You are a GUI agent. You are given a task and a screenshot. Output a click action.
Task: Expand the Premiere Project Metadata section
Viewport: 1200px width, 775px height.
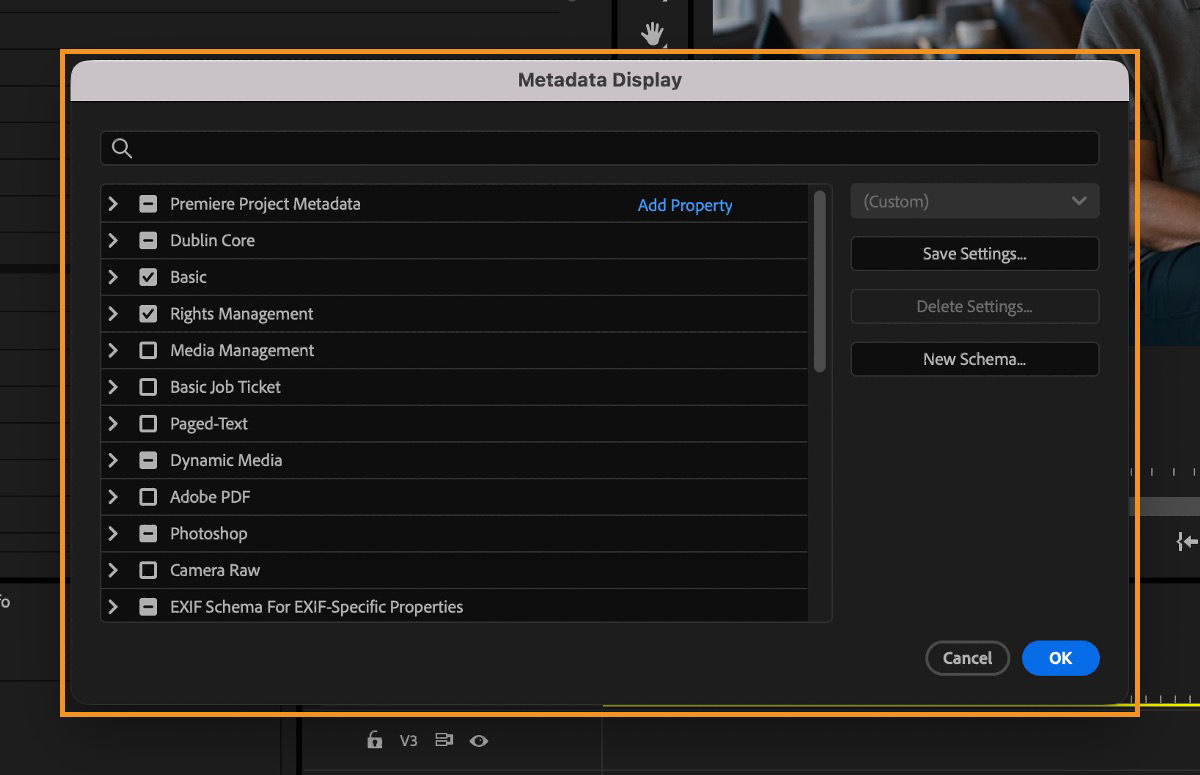113,204
